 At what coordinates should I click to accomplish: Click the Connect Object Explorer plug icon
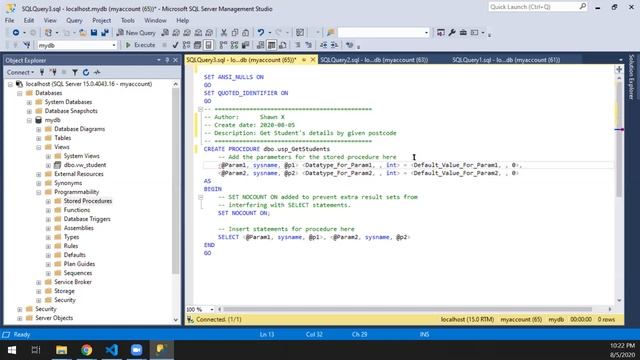click(x=42, y=72)
